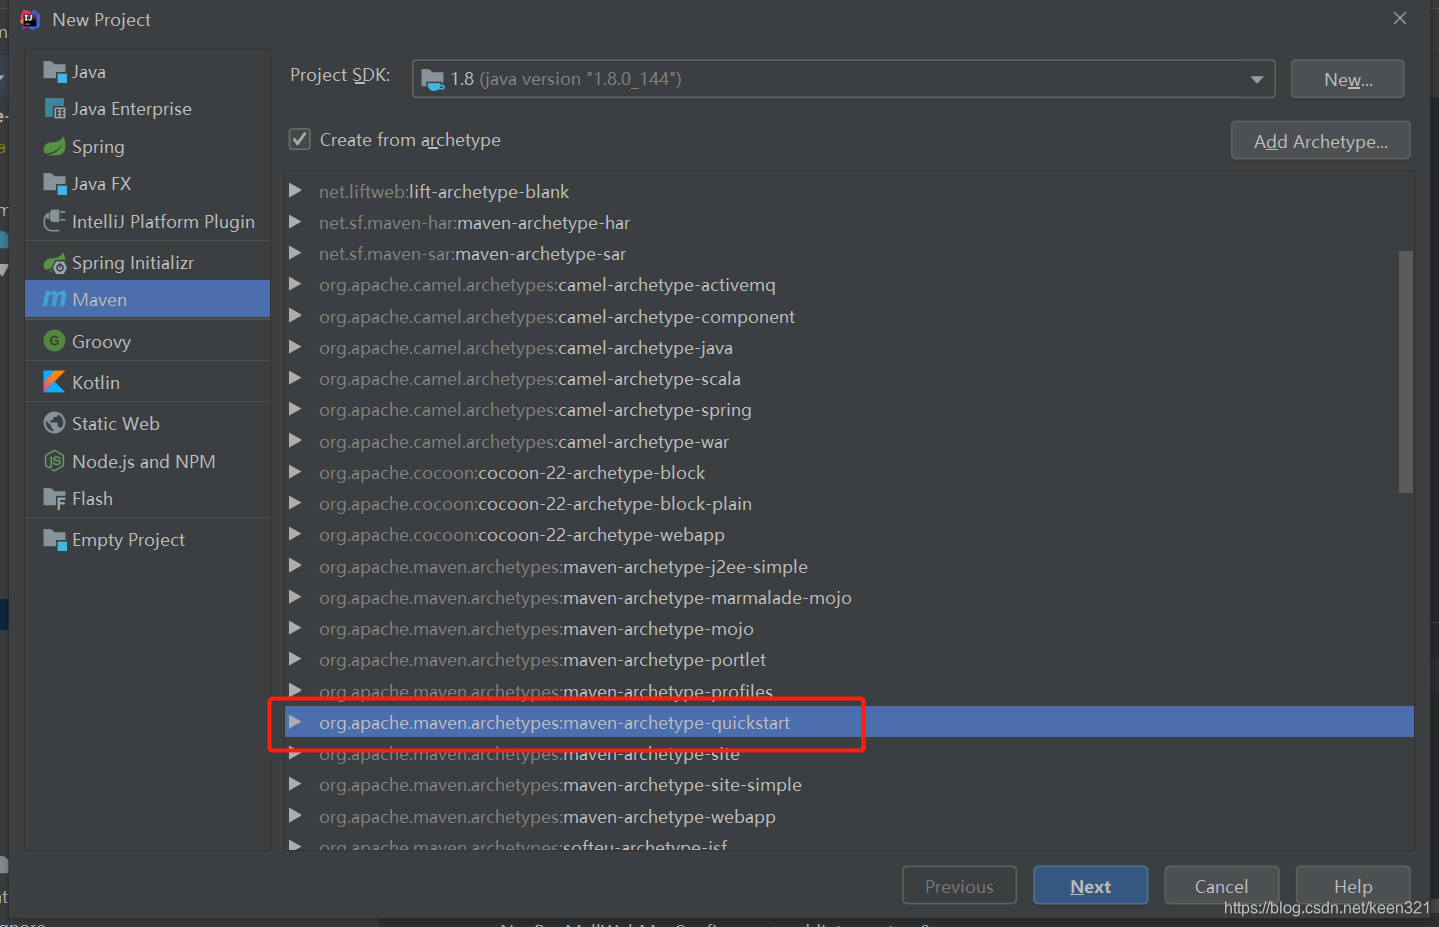The width and height of the screenshot is (1439, 927).
Task: Expand the maven-archetype-har node
Action: pos(295,221)
